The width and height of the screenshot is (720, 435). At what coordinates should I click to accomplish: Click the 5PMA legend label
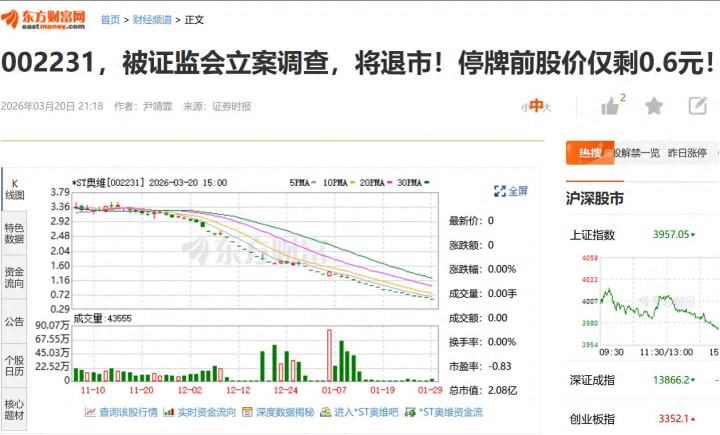(299, 183)
